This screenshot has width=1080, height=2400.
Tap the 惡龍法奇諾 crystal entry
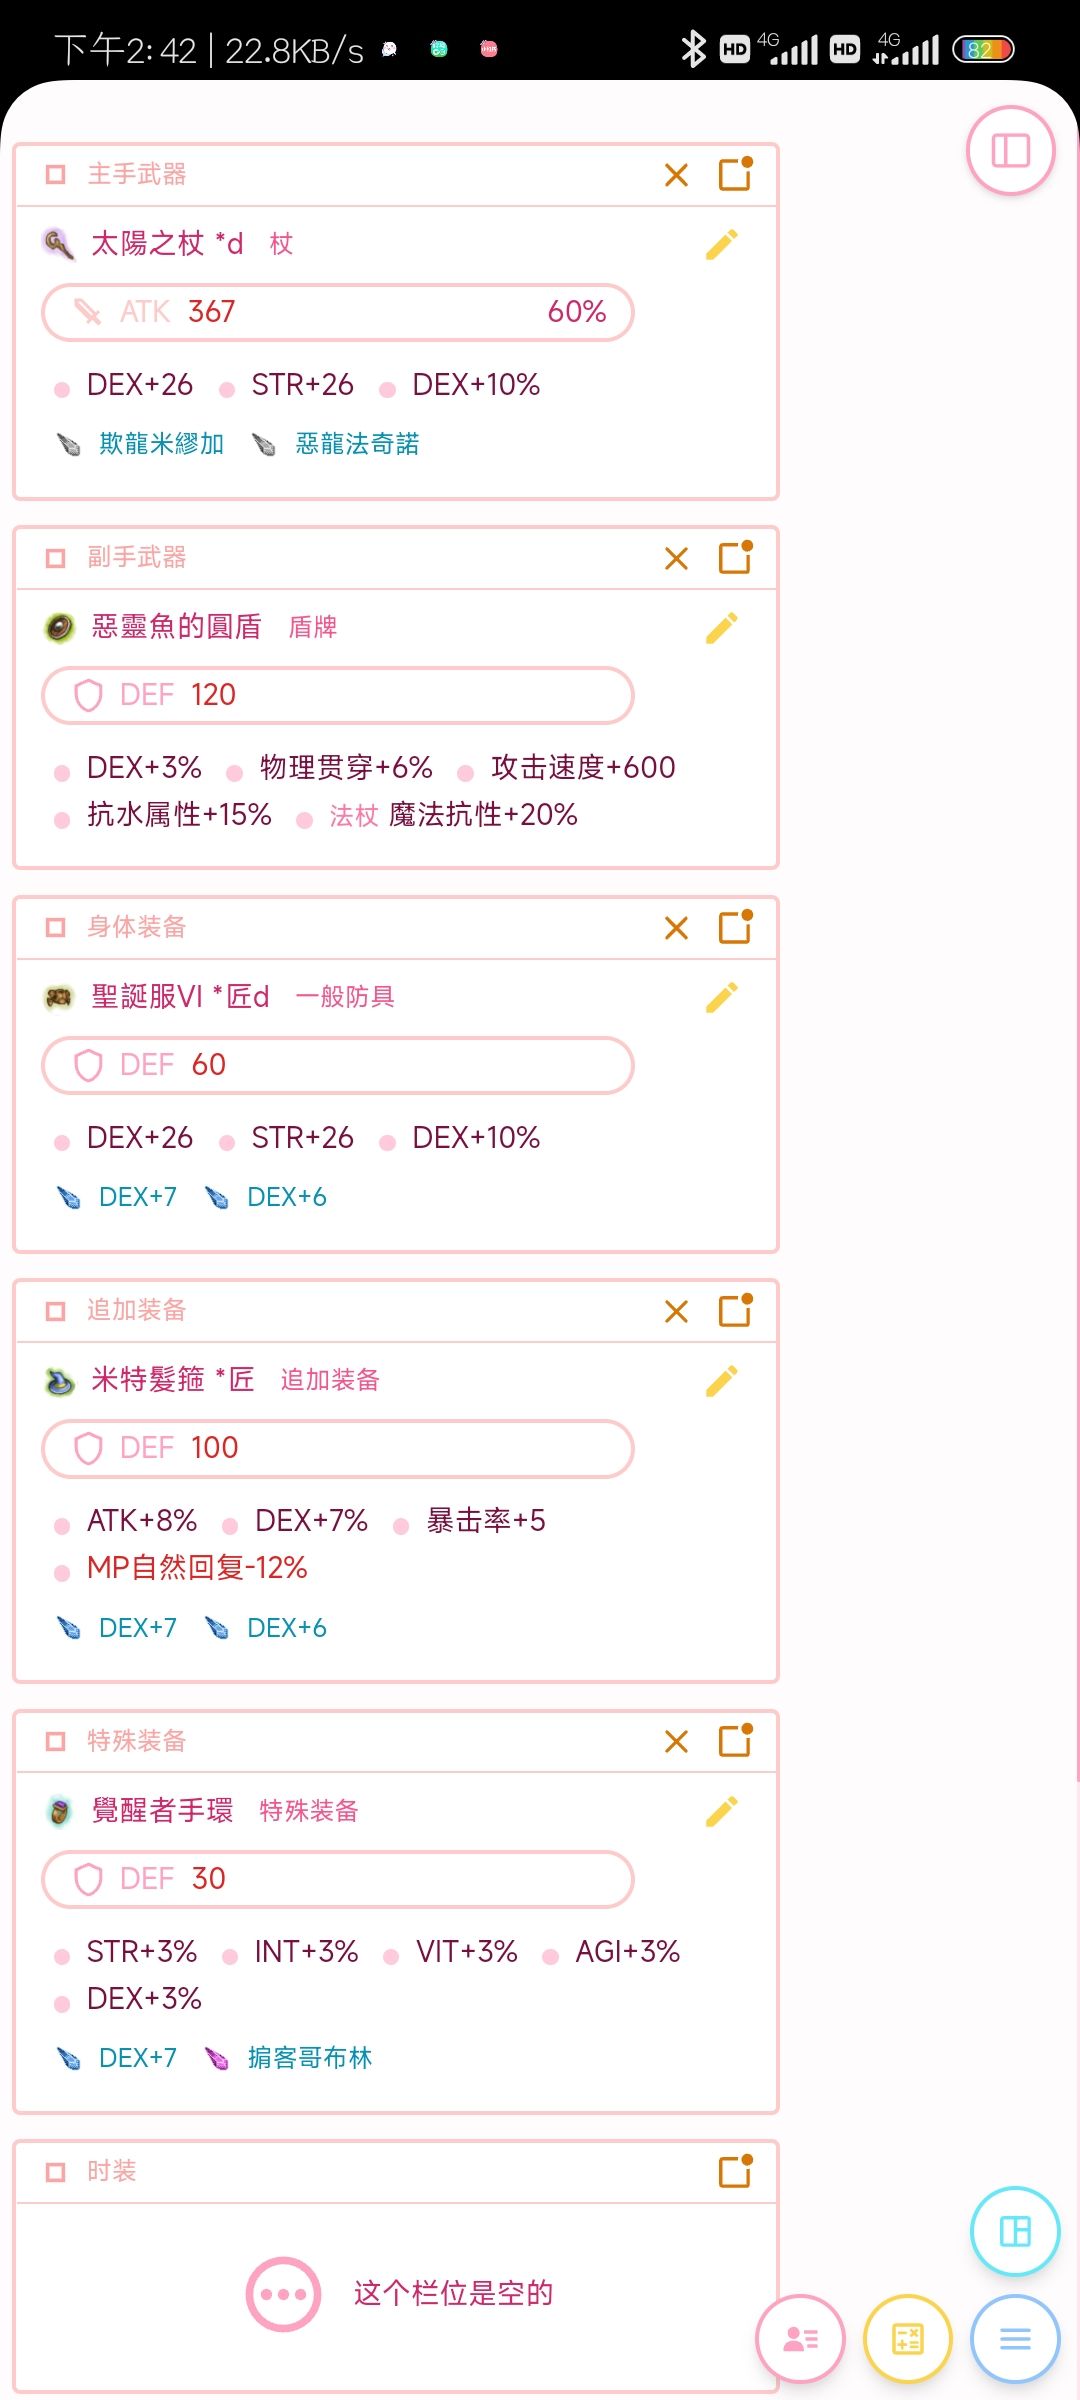357,444
